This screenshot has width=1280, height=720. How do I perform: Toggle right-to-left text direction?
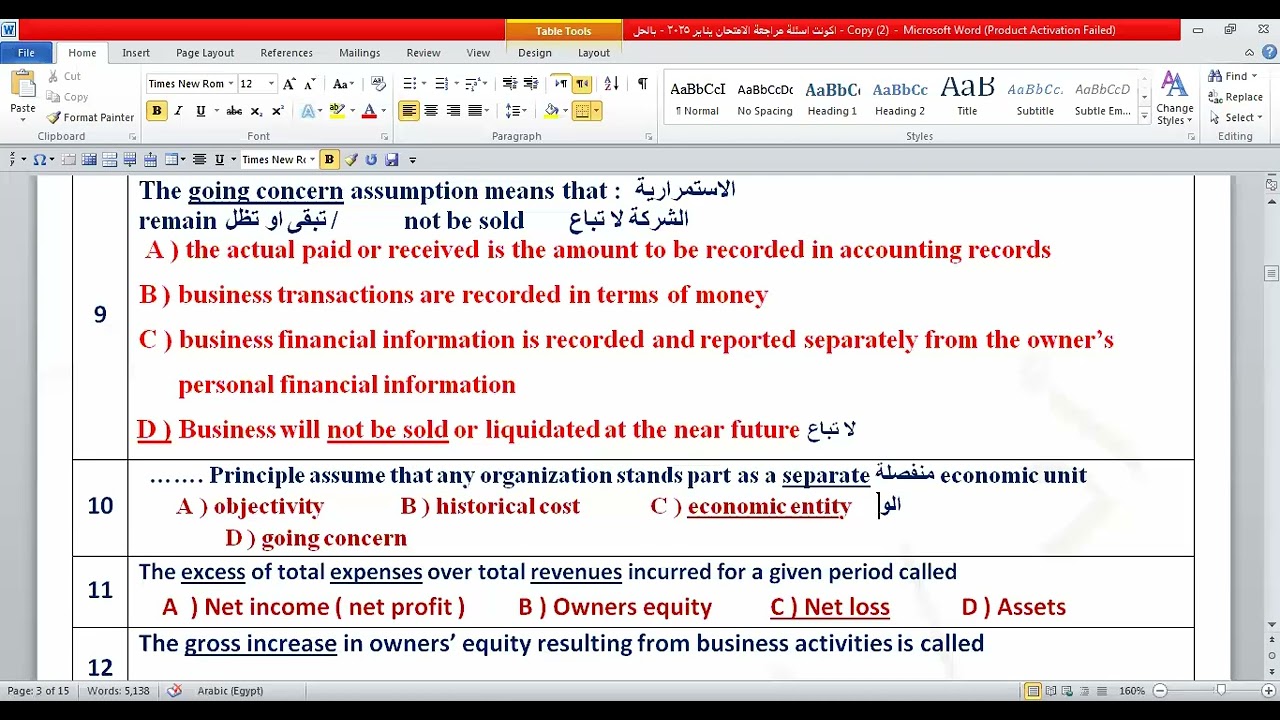click(x=582, y=84)
